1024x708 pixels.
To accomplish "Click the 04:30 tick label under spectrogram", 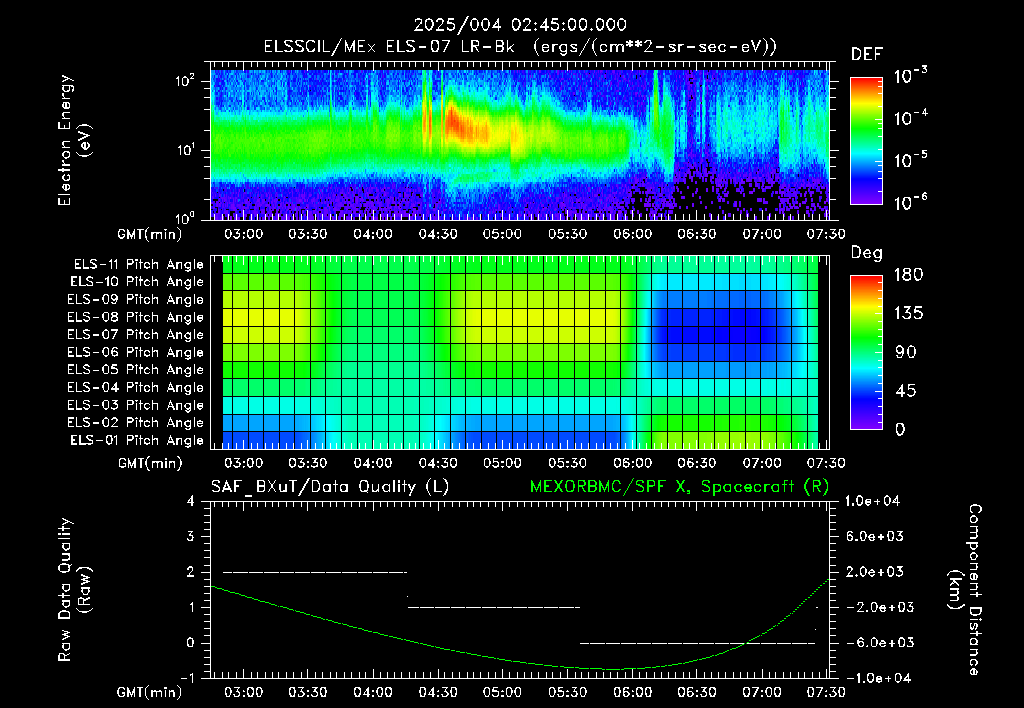I will tap(438, 234).
